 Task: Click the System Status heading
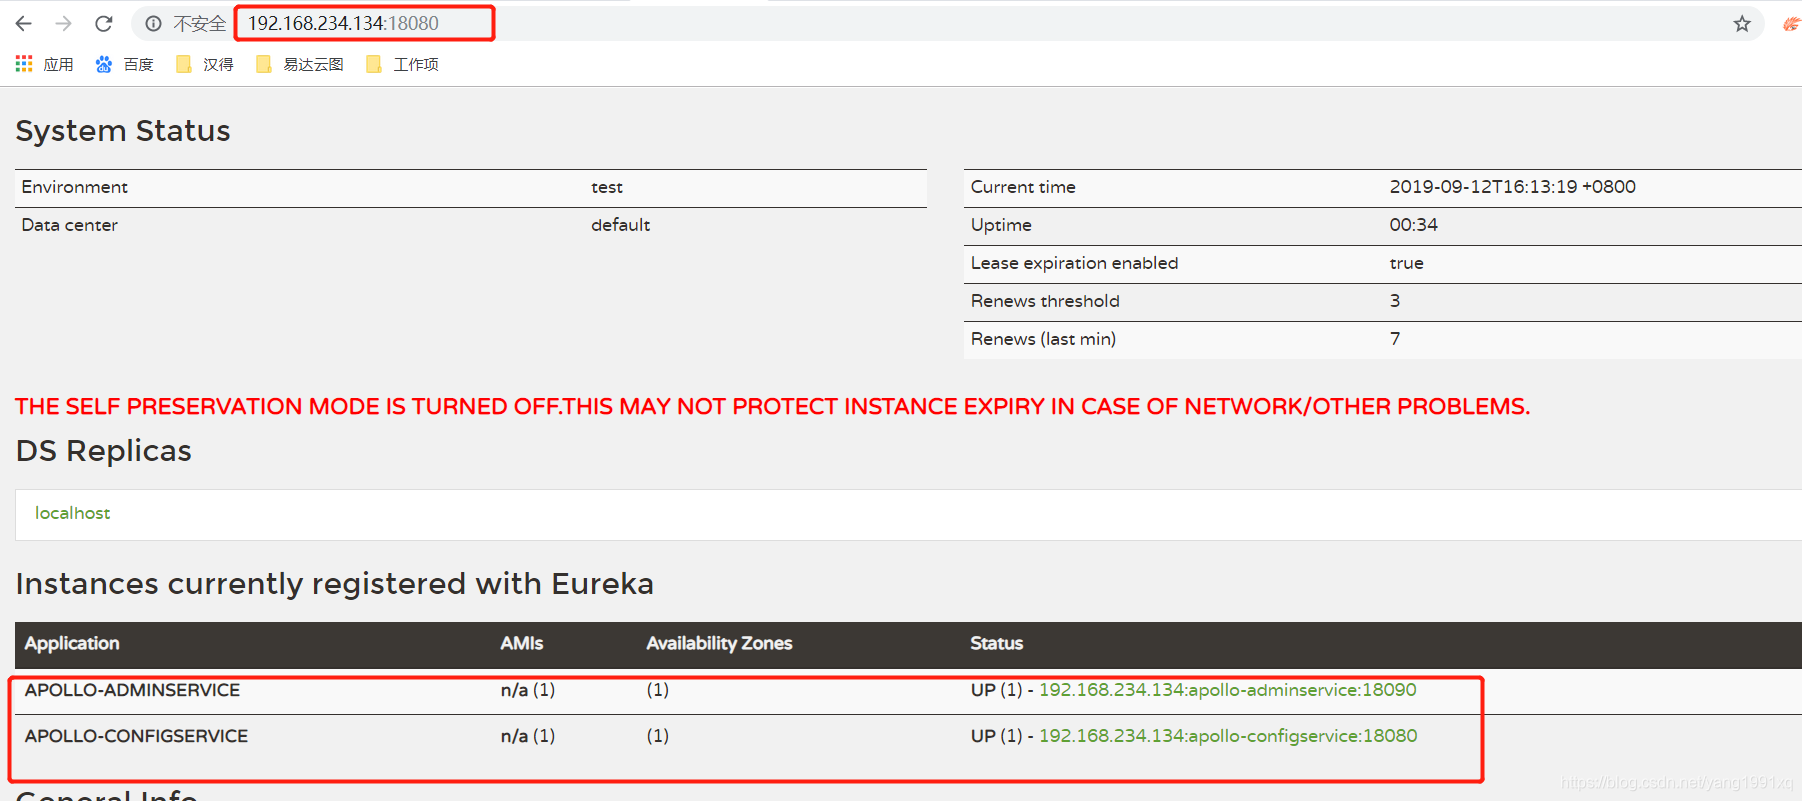(123, 131)
